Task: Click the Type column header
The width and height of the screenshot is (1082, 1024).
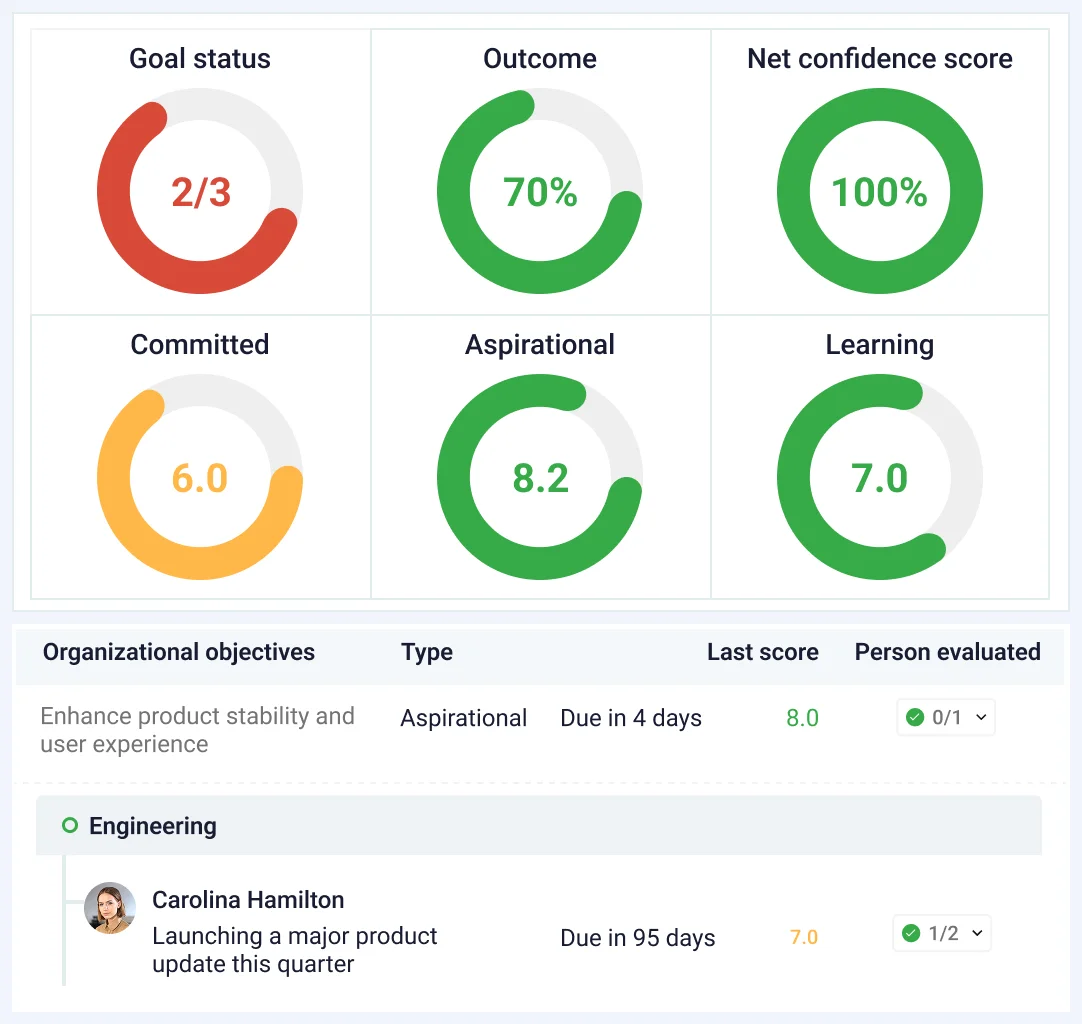Action: pyautogui.click(x=426, y=652)
